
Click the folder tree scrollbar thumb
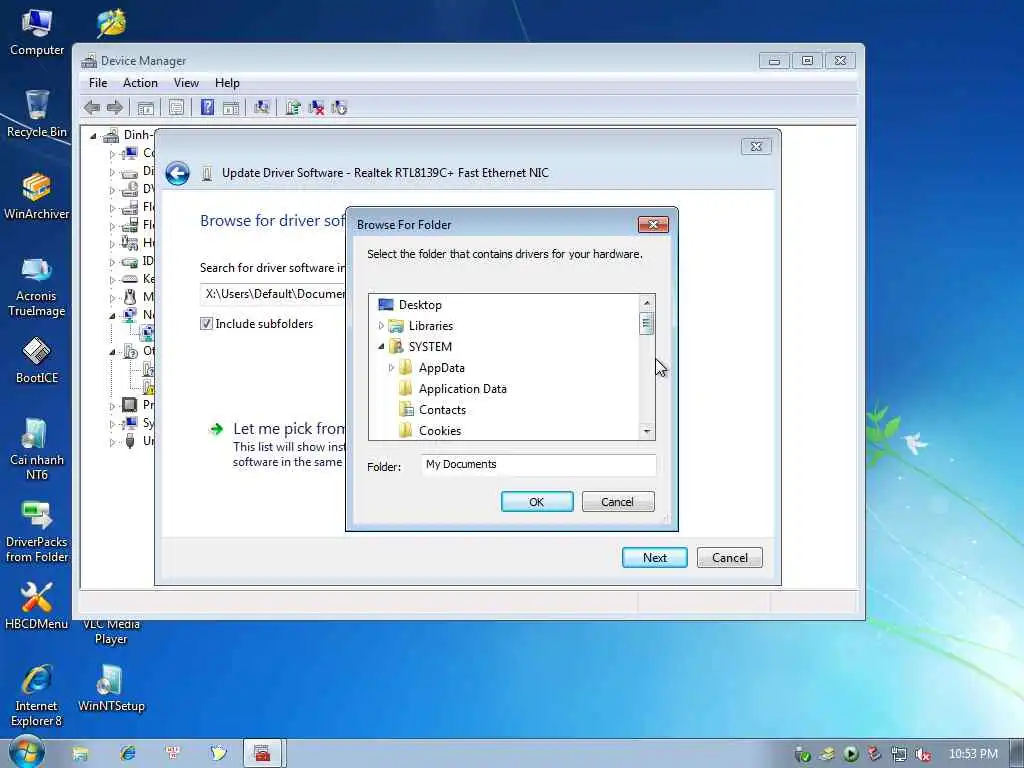(x=647, y=323)
